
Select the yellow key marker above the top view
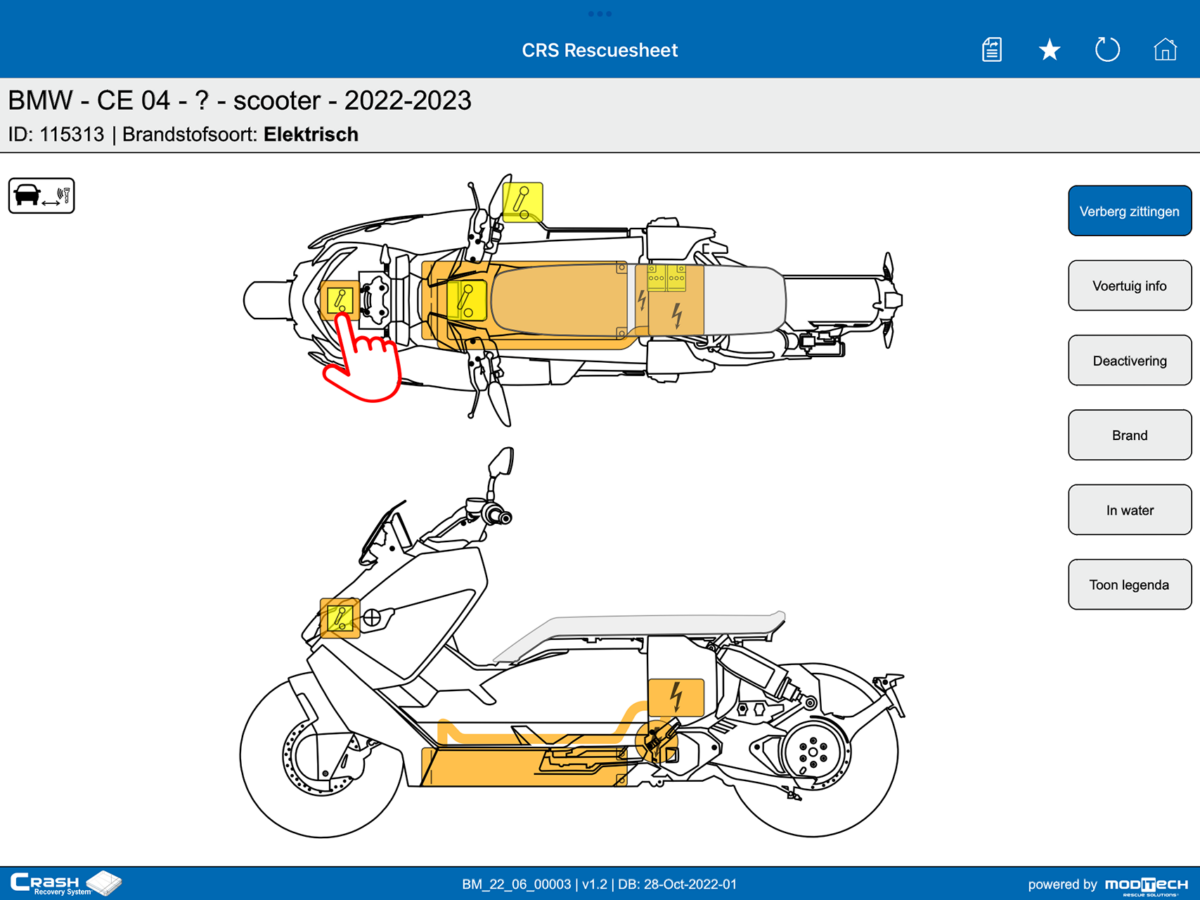tap(521, 202)
